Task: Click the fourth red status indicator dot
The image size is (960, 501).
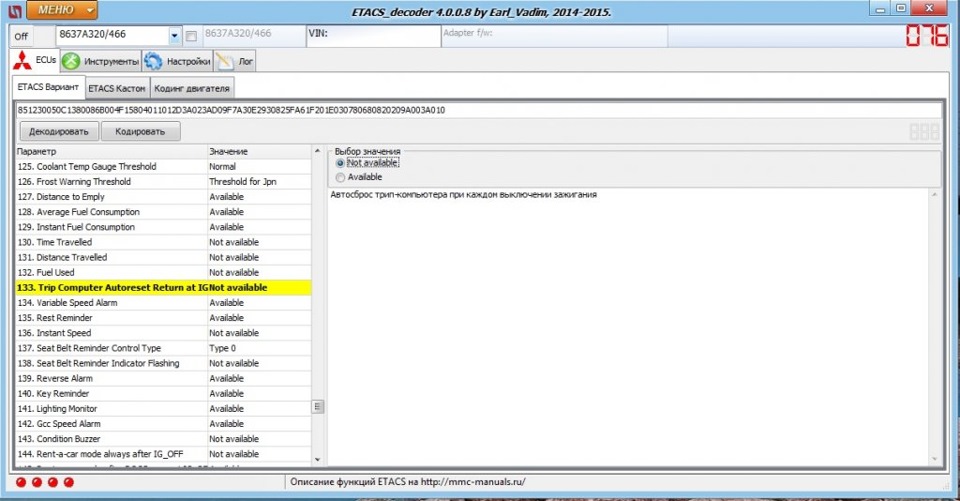Action: point(69,482)
